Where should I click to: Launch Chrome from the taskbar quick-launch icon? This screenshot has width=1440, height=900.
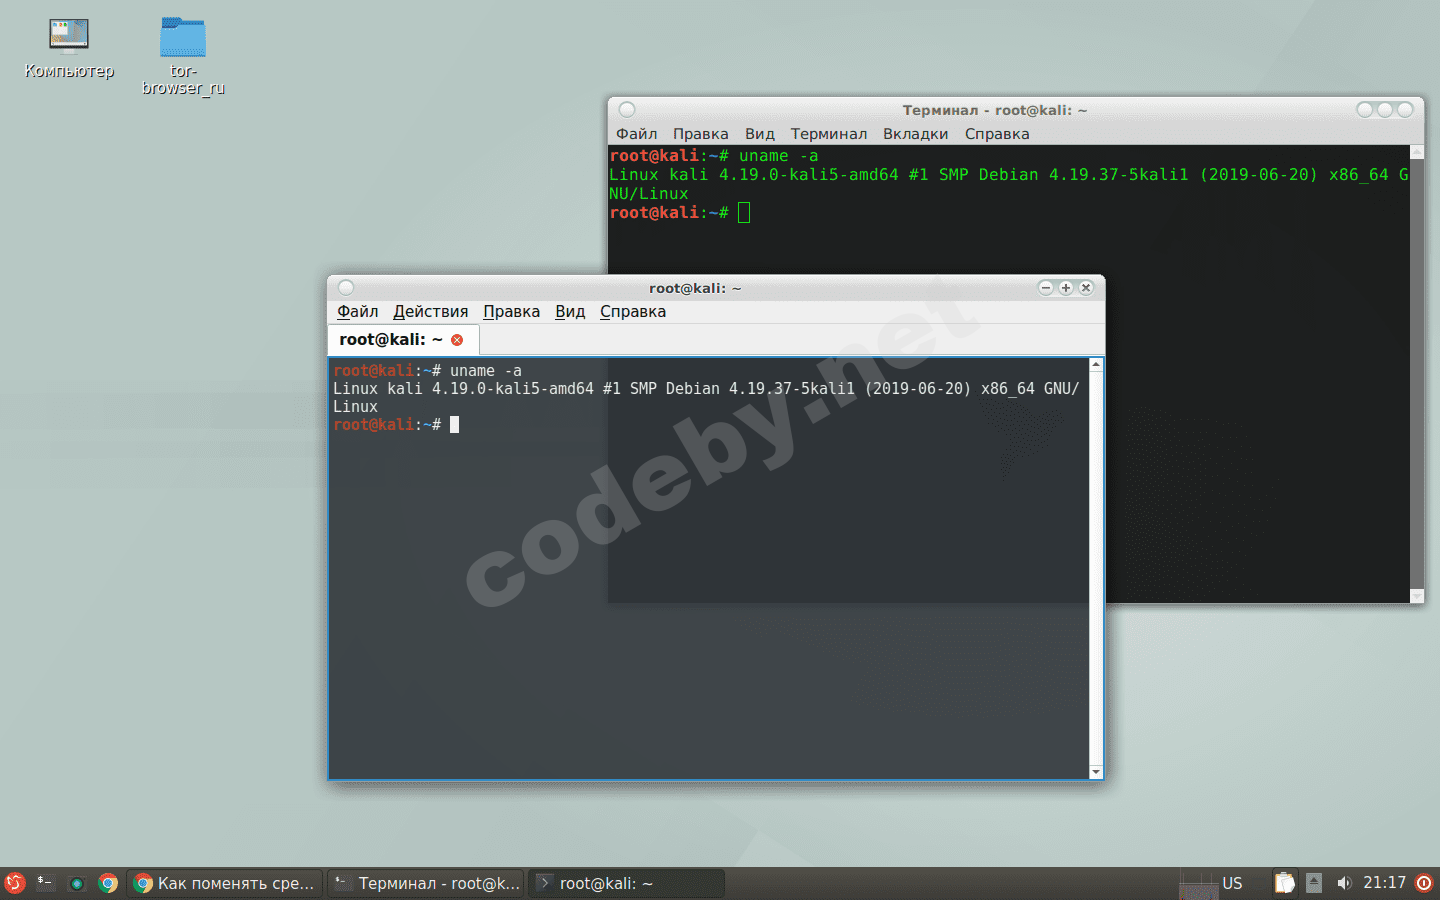[108, 883]
